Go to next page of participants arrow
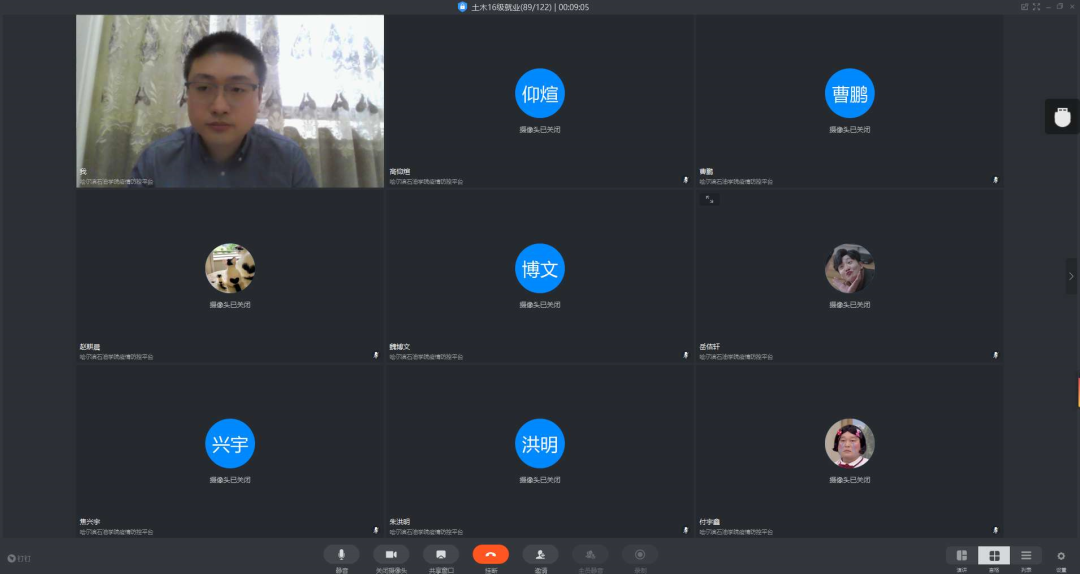Viewport: 1080px width, 574px height. (1071, 276)
